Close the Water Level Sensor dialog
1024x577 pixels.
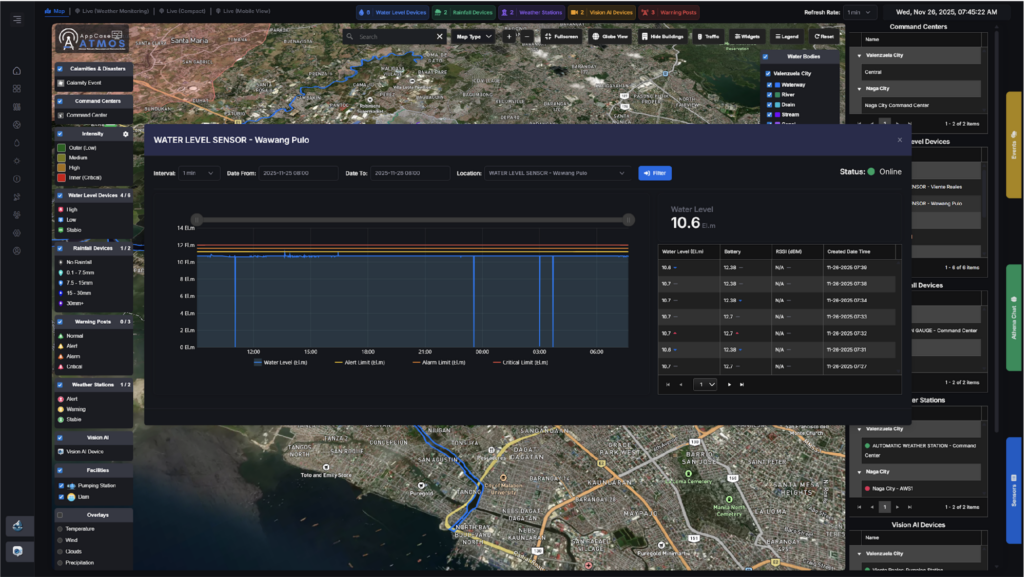[899, 140]
